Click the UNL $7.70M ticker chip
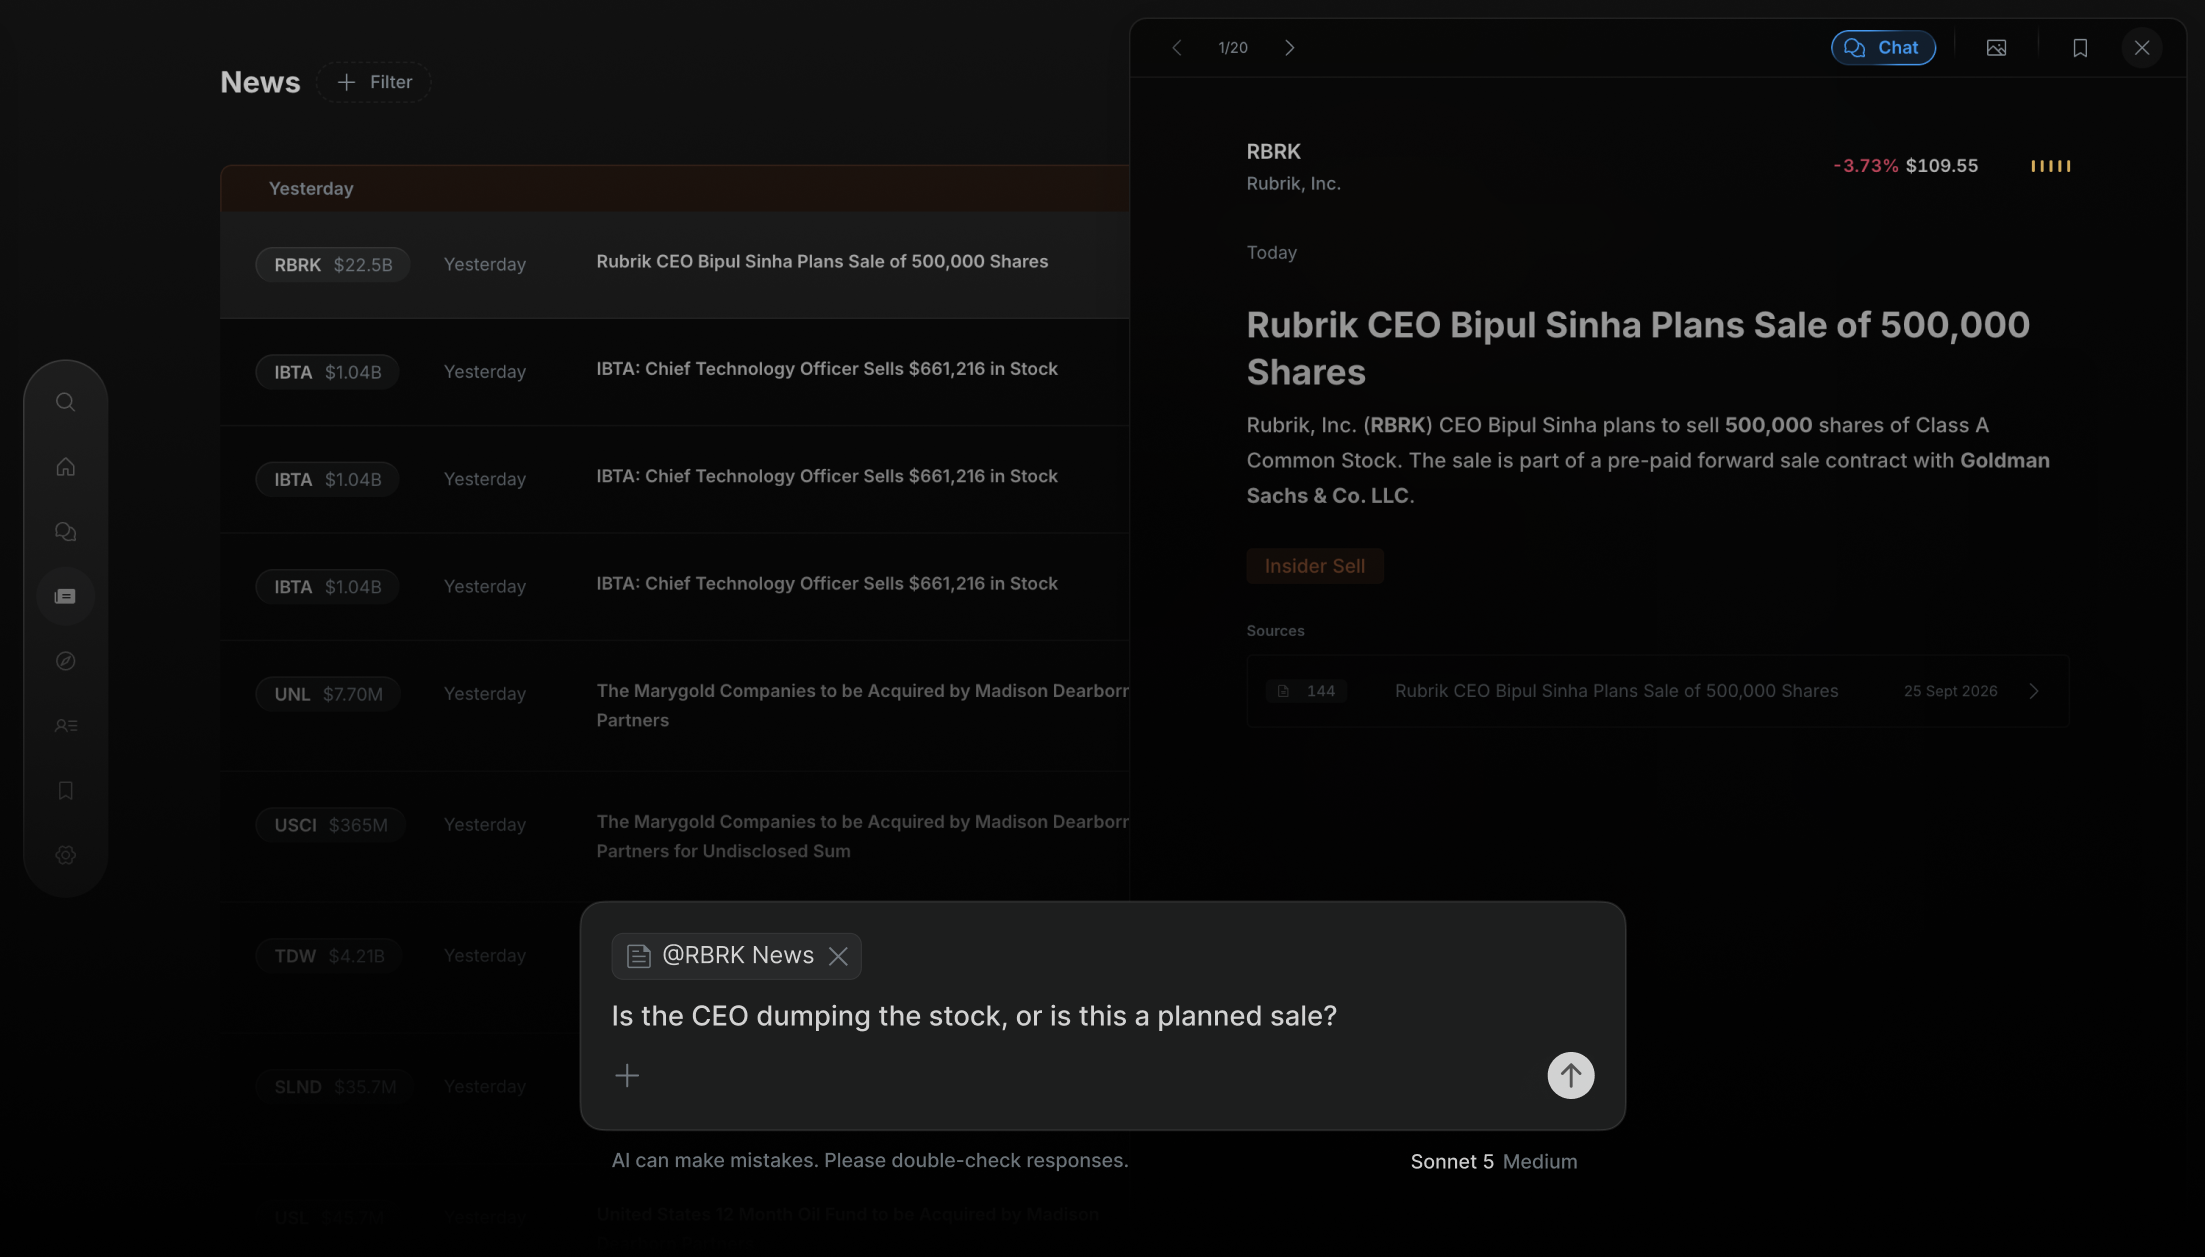The height and width of the screenshot is (1257, 2205). tap(328, 694)
